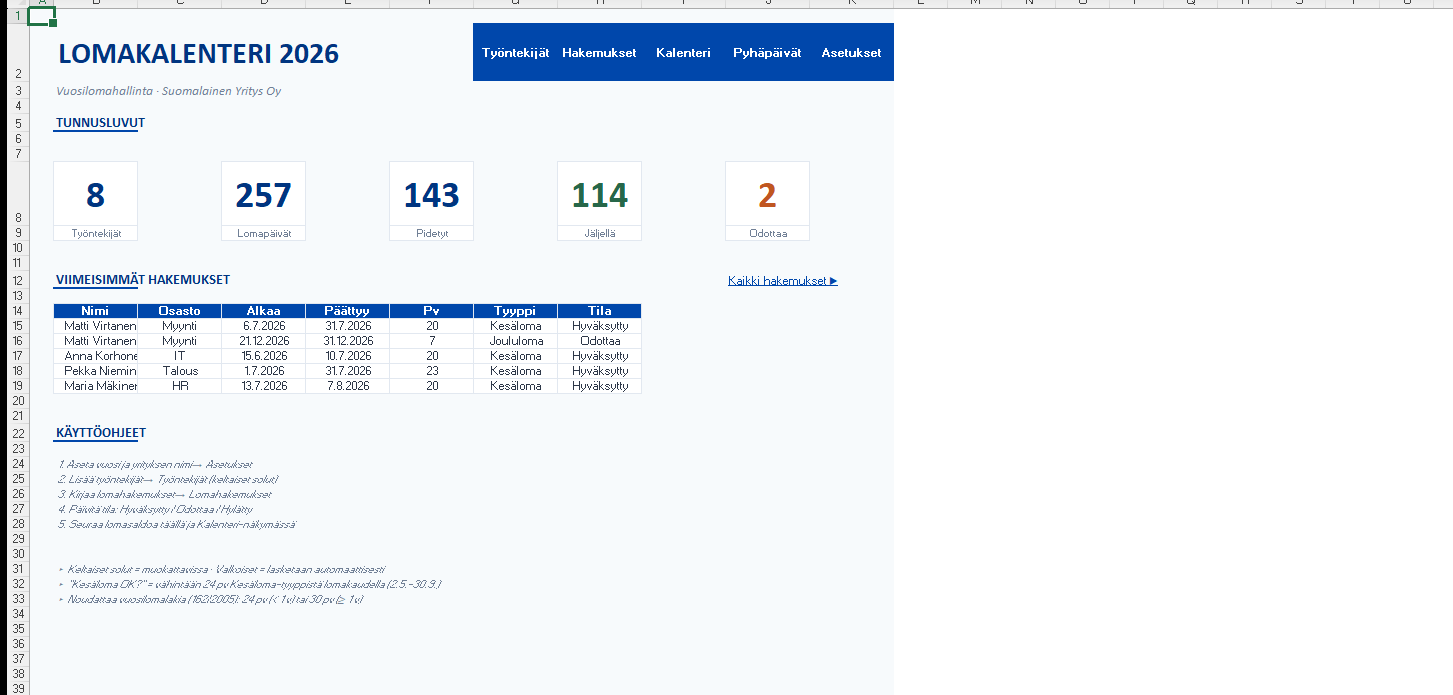Go to the Hakemukset sheet
Image resolution: width=1453 pixels, height=695 pixels.
[599, 53]
